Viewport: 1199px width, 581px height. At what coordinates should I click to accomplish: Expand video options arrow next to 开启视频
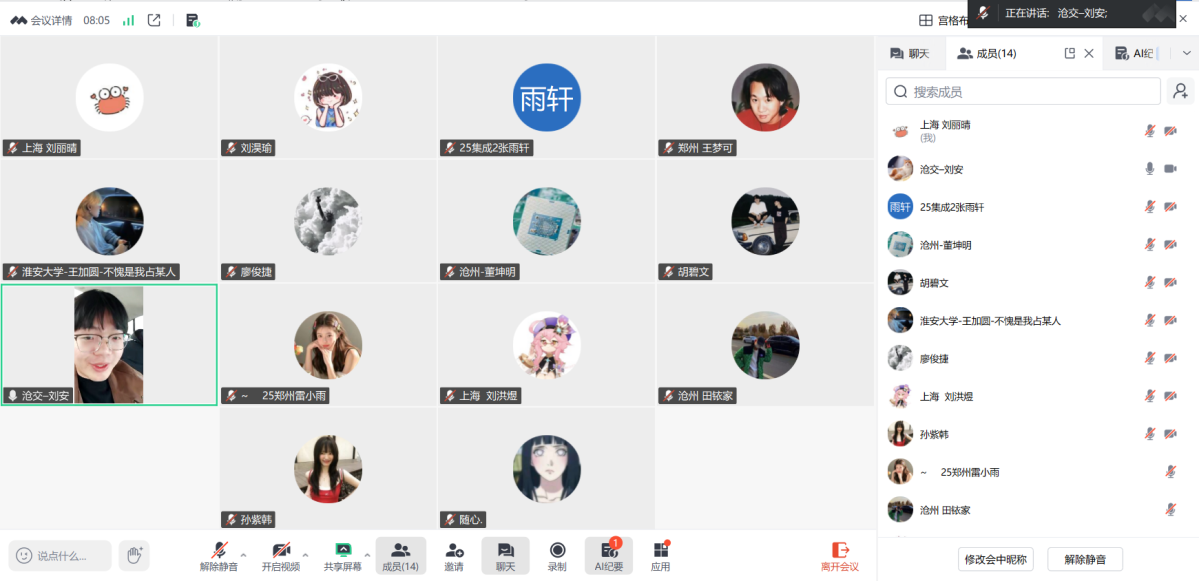tap(306, 555)
